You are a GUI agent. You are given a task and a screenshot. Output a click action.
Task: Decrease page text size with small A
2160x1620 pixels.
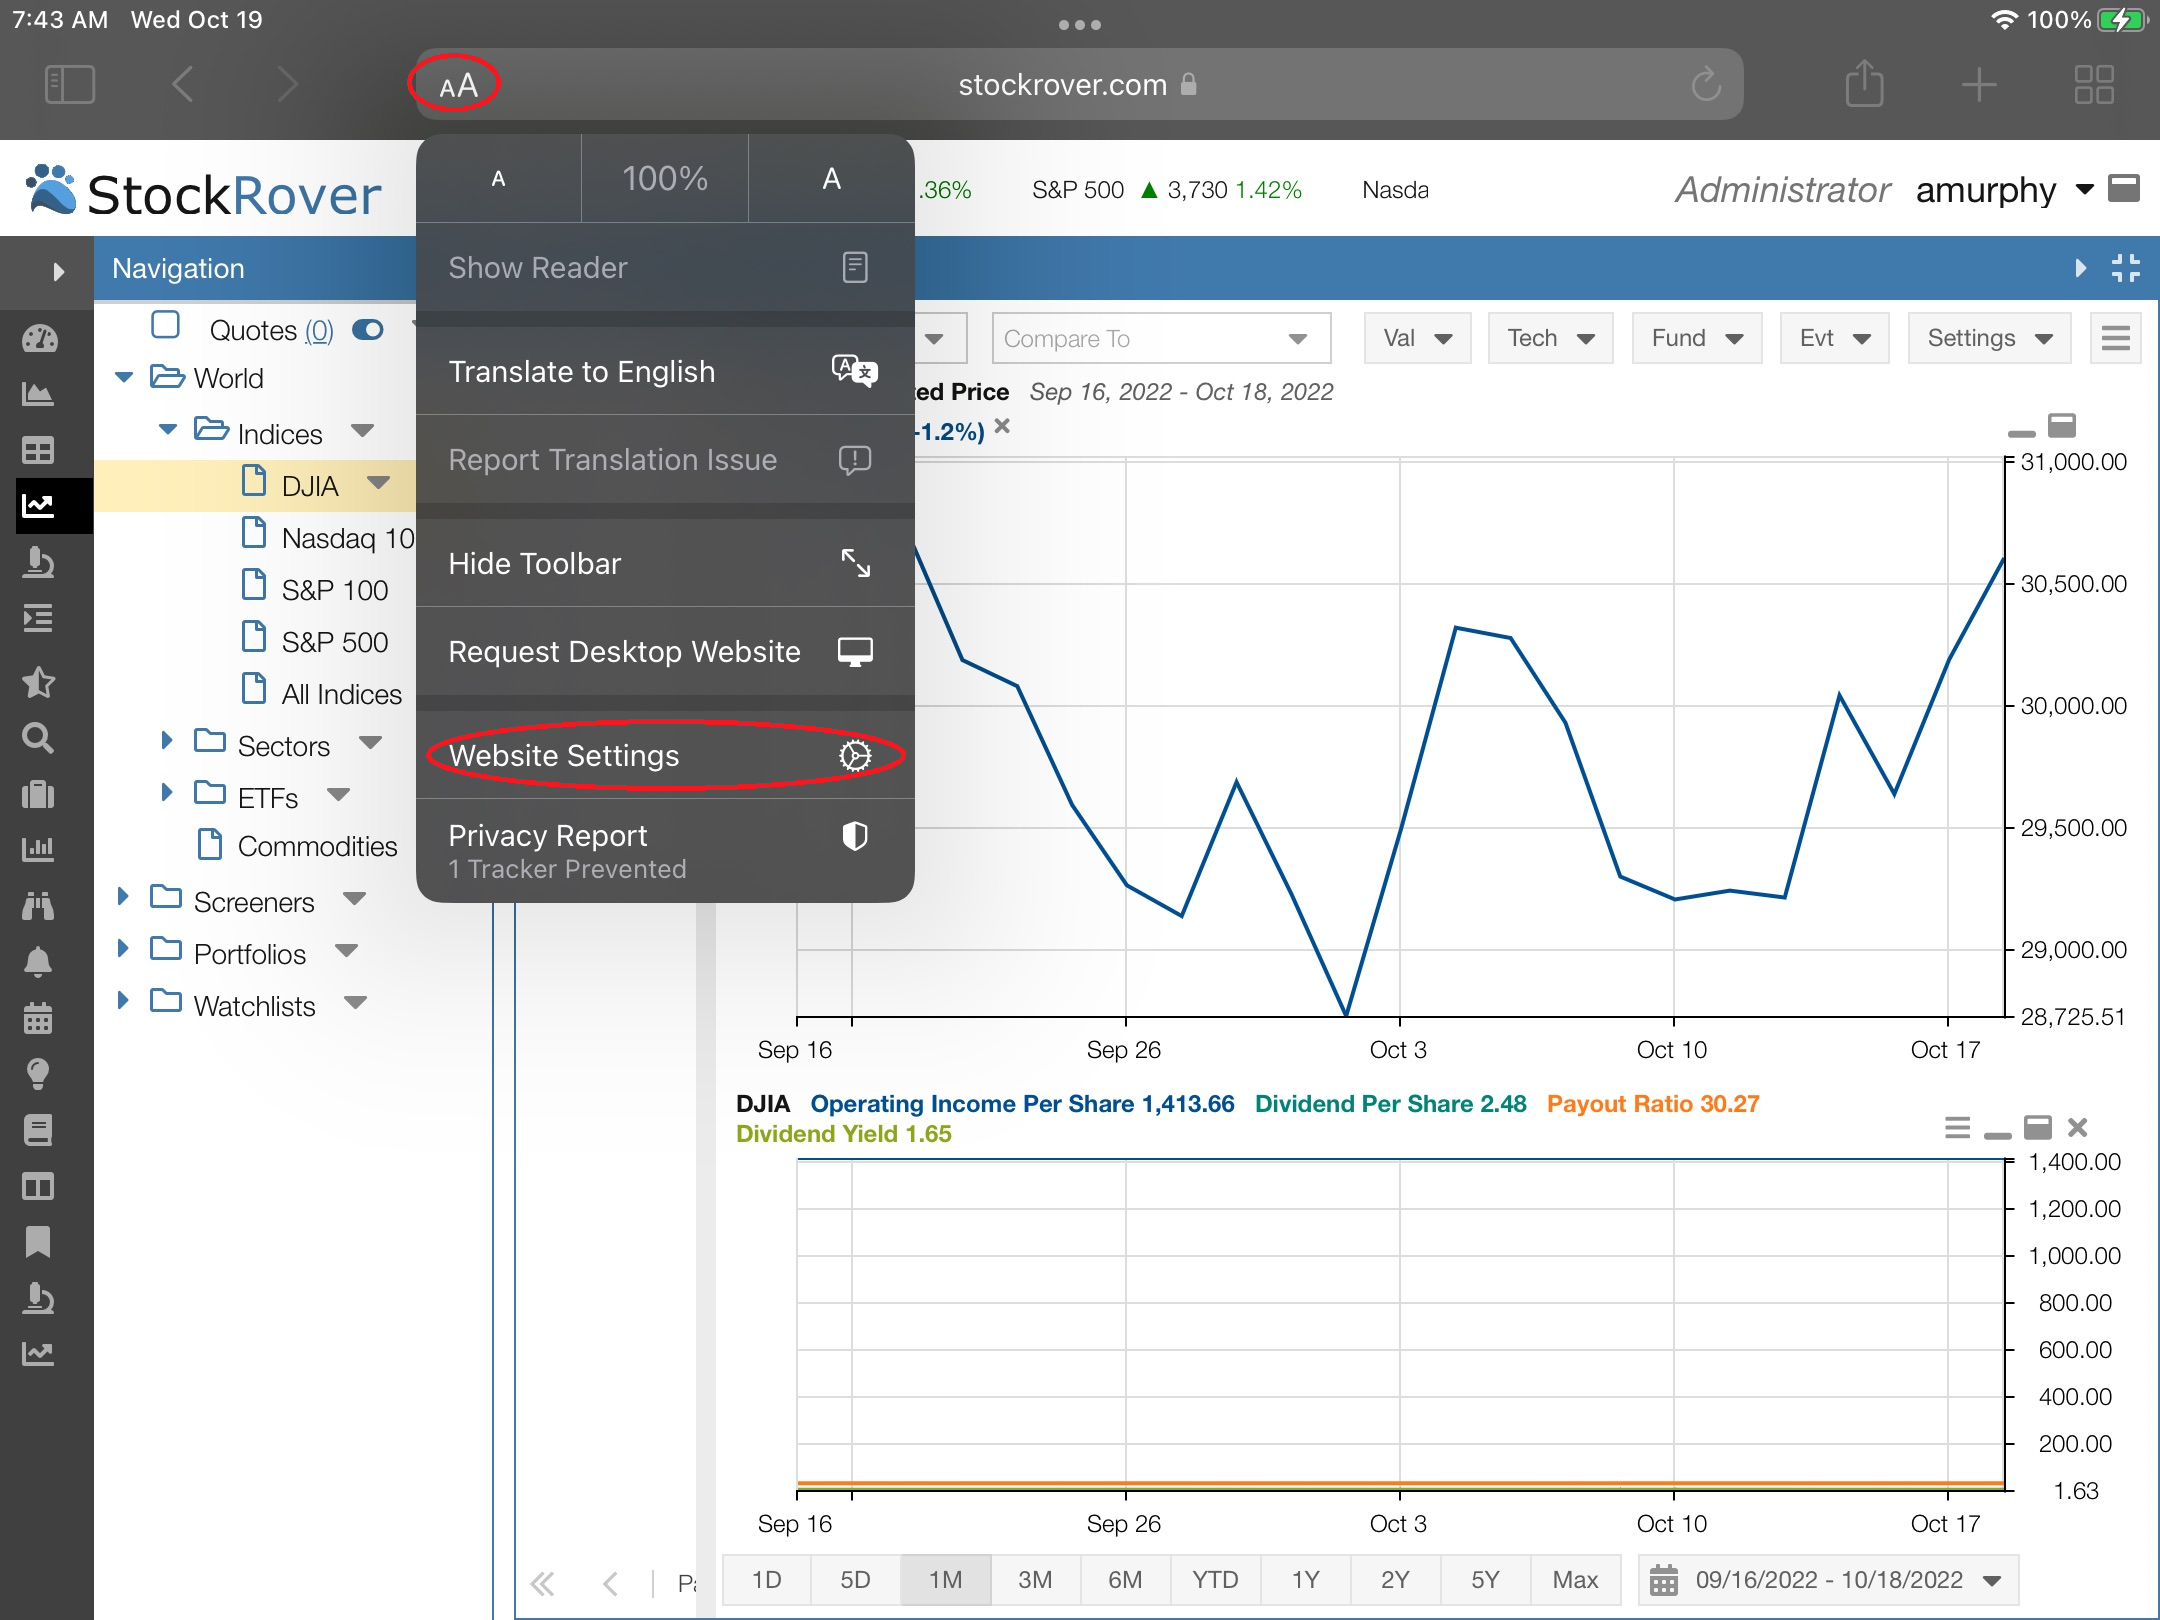pos(499,179)
